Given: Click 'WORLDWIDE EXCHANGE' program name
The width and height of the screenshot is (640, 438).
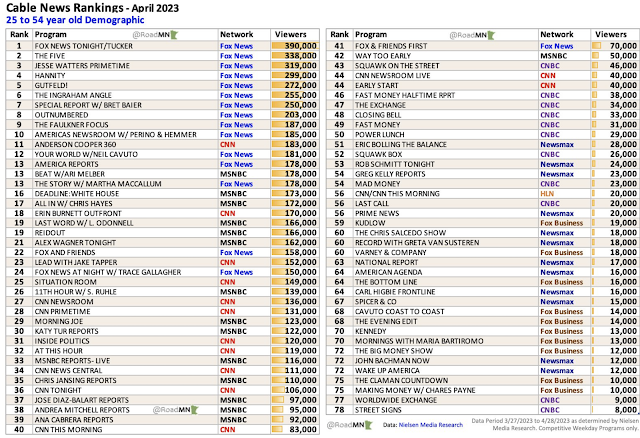Looking at the screenshot, I should pos(396,400).
